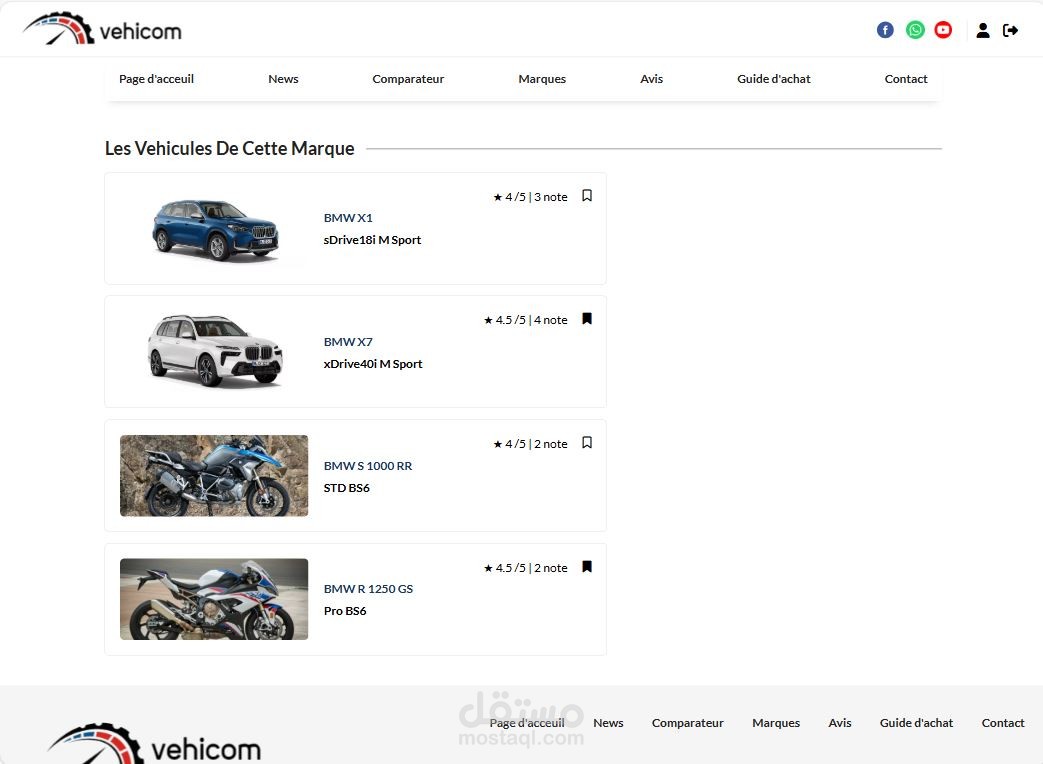Open the BMW X1 link
Screen dimensions: 1043x764
pyautogui.click(x=348, y=217)
